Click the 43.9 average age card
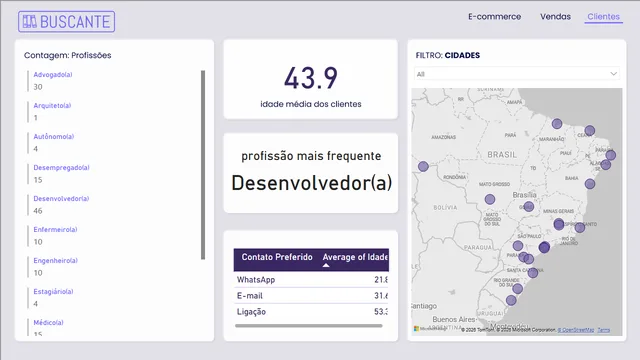The height and width of the screenshot is (360, 640). coord(311,78)
